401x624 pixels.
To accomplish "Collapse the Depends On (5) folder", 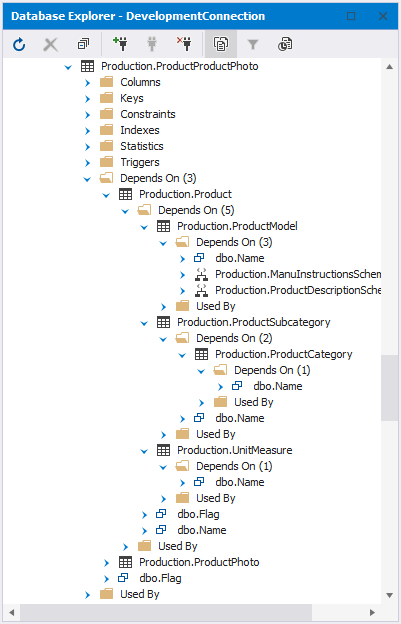I will coord(125,211).
